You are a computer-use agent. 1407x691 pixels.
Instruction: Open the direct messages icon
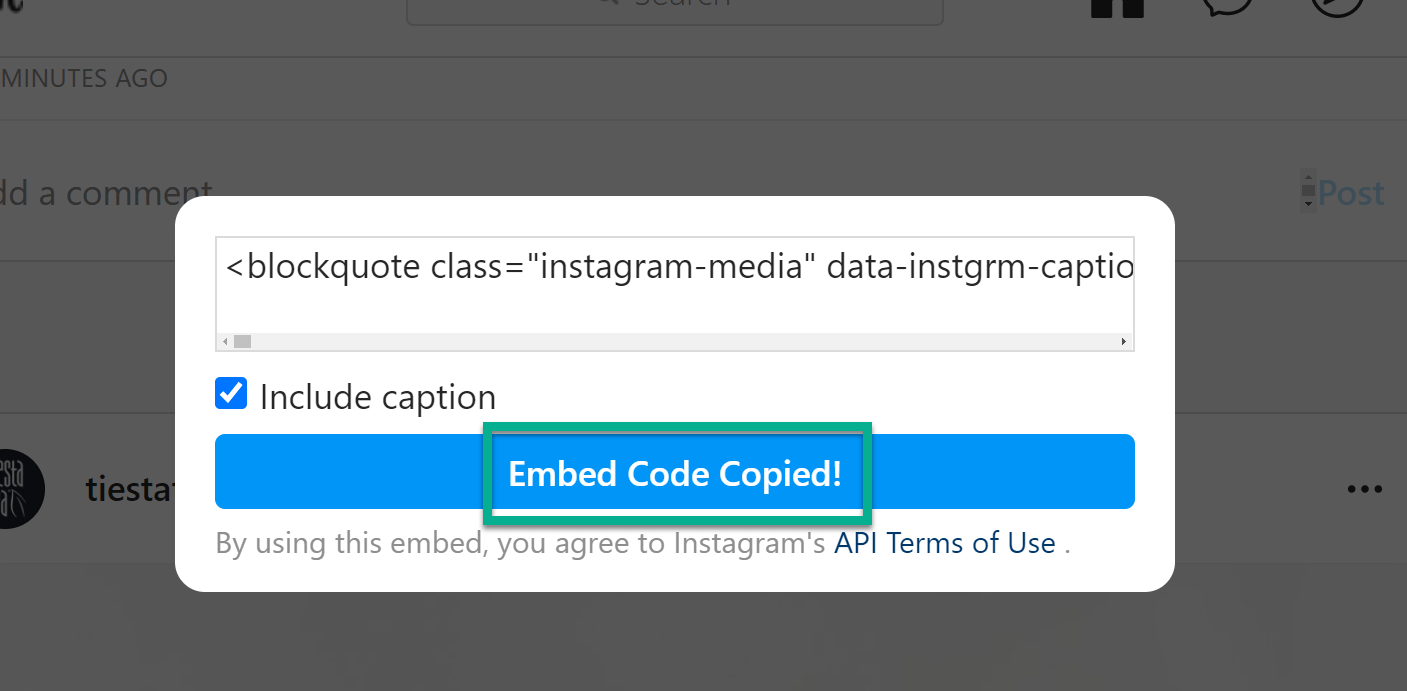[1227, 6]
